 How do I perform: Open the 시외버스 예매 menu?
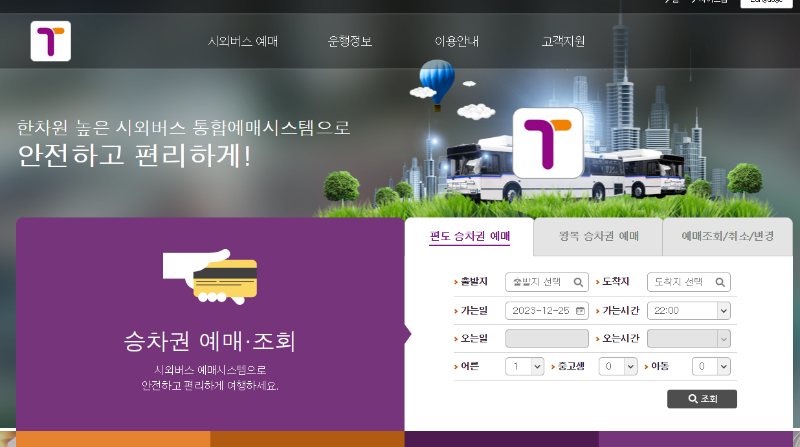coord(242,41)
